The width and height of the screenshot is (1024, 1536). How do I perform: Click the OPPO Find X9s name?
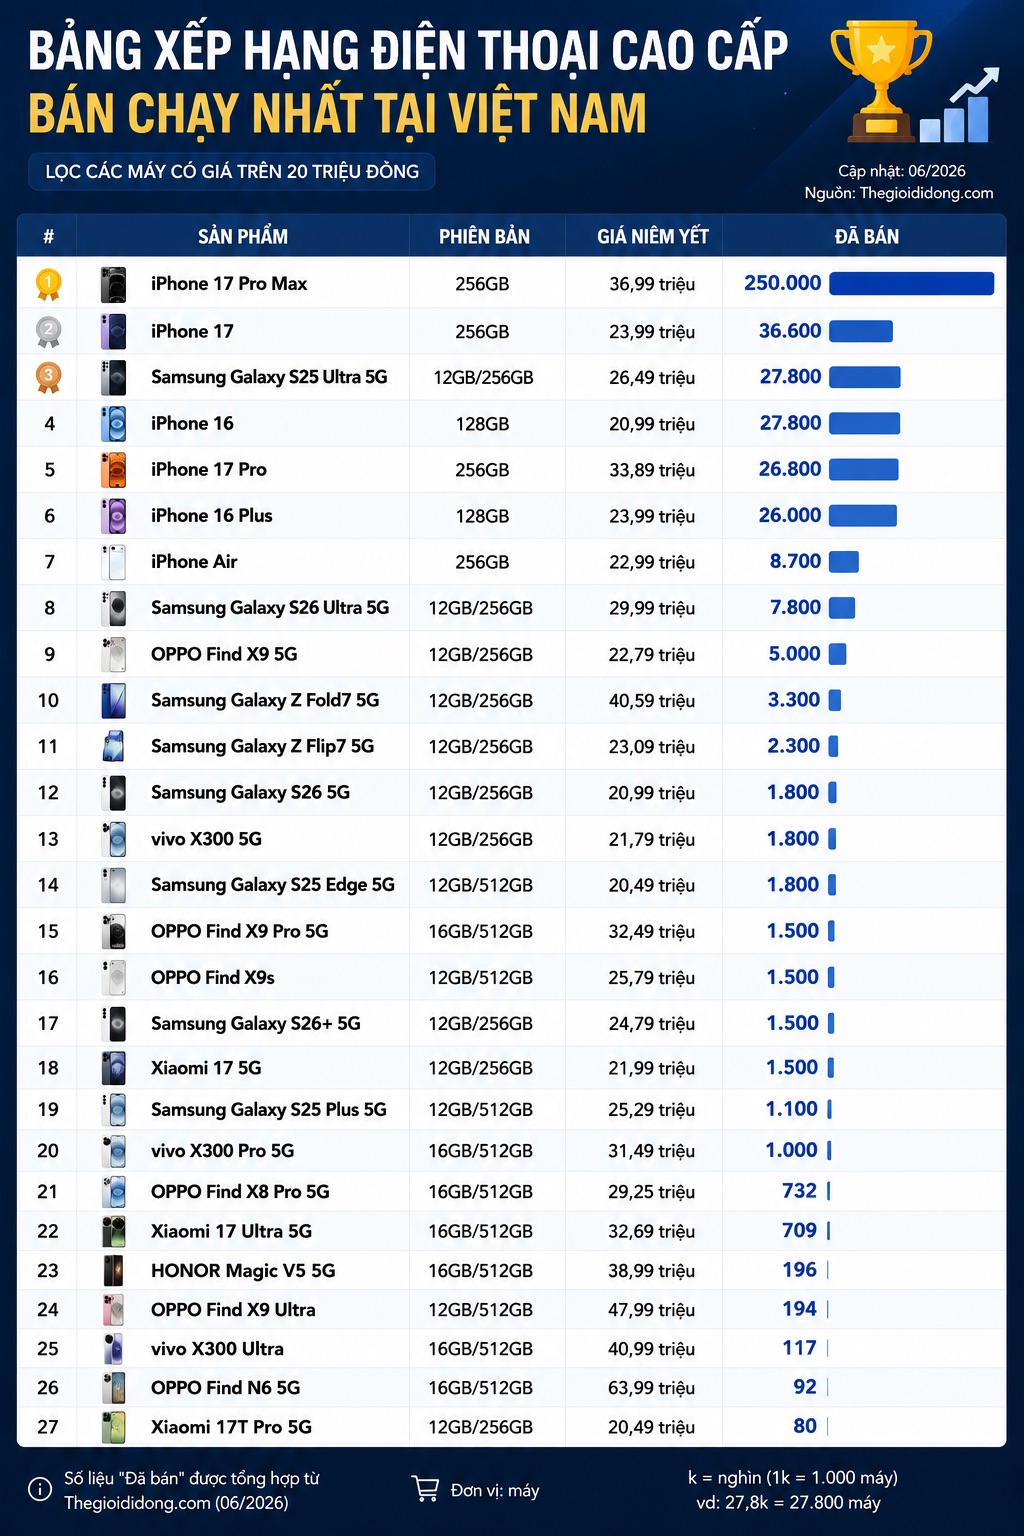pos(213,977)
